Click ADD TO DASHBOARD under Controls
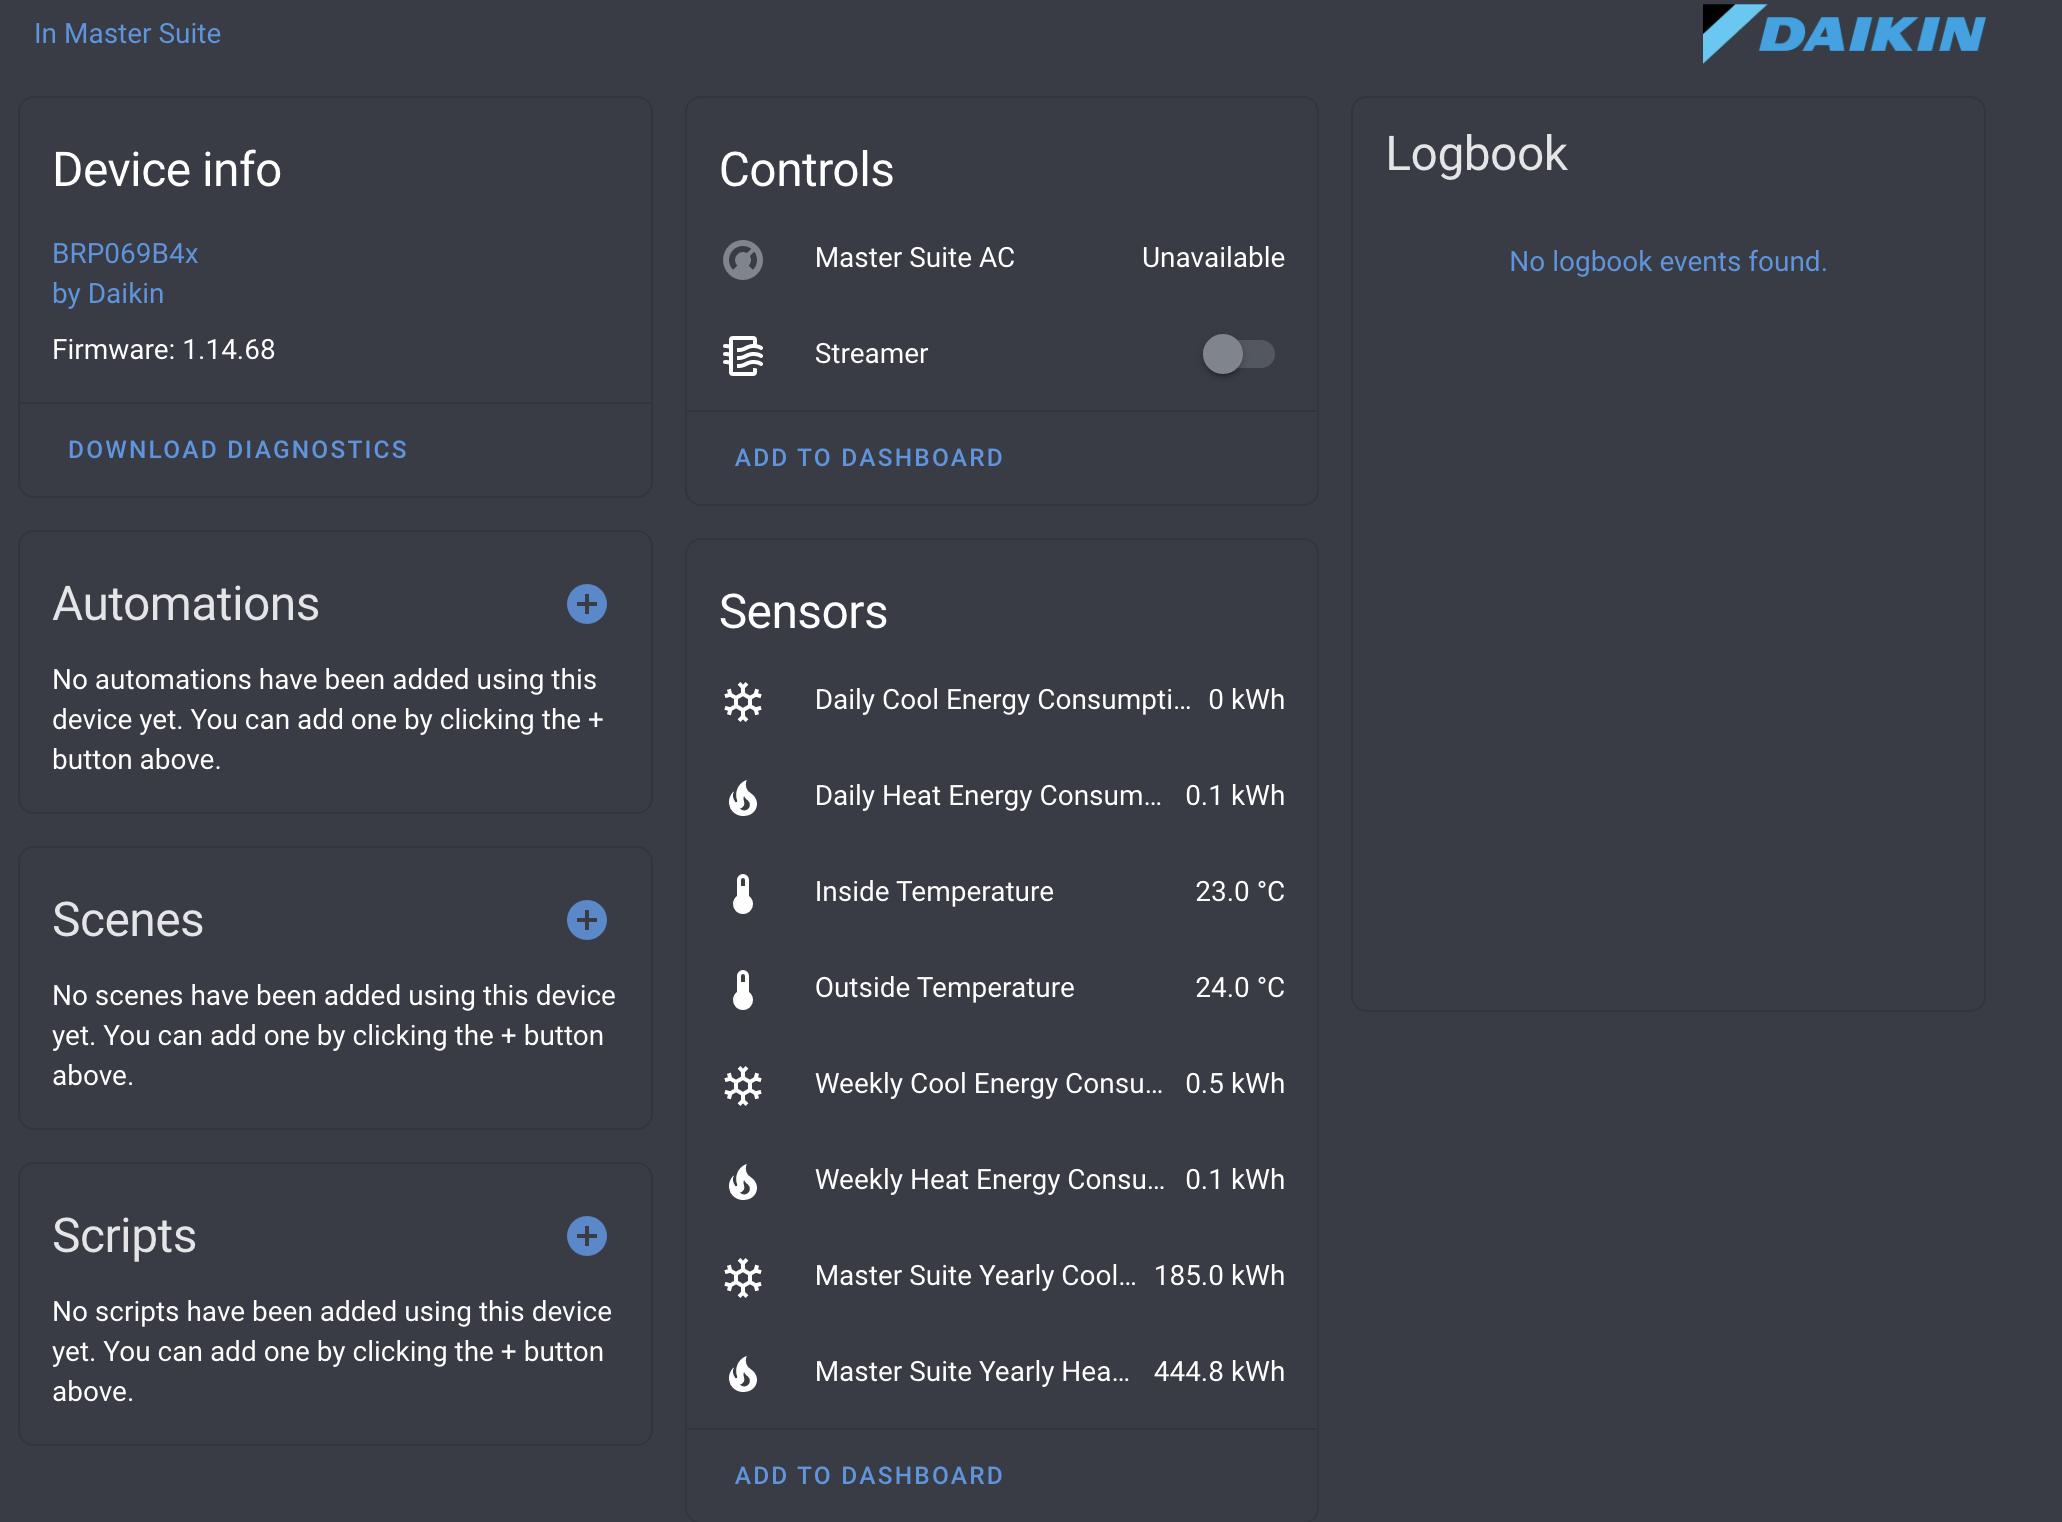 (x=868, y=457)
